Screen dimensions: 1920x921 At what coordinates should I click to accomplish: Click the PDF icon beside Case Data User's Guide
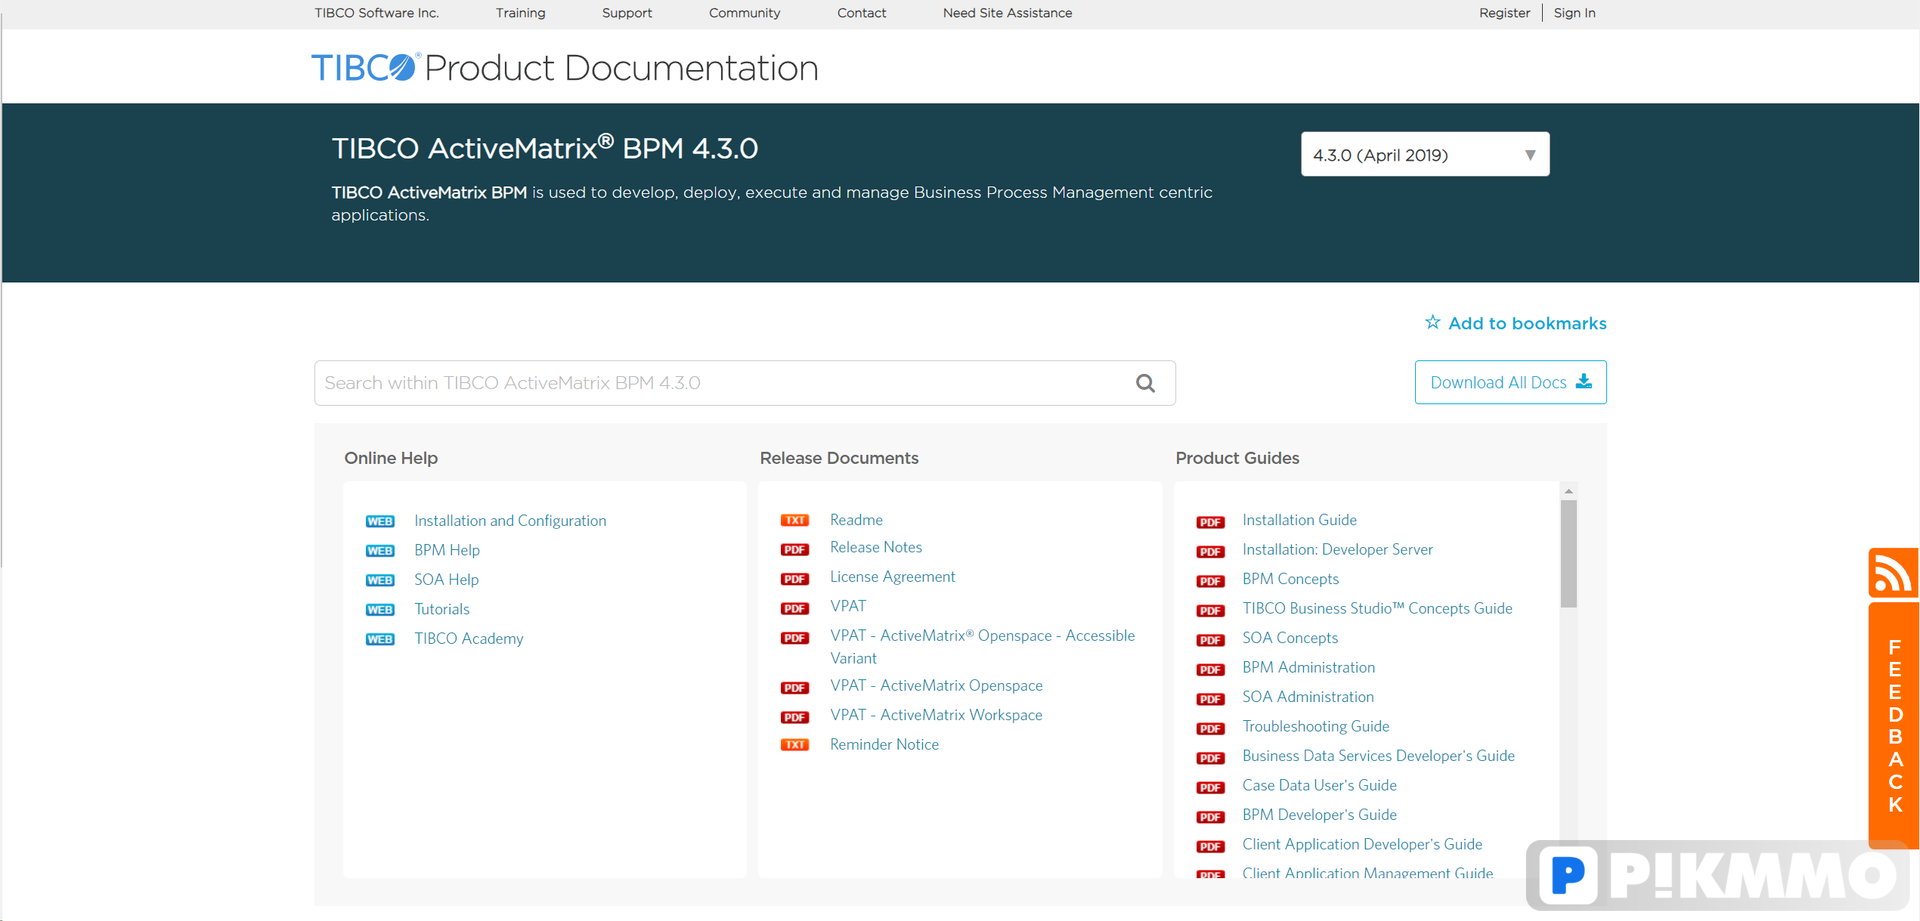[1210, 787]
